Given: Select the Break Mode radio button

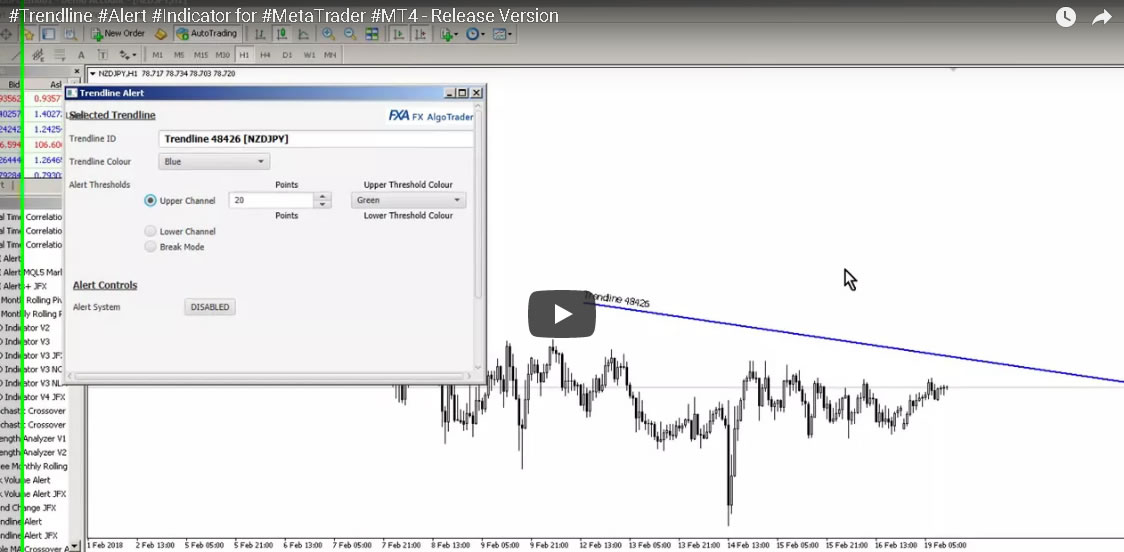Looking at the screenshot, I should (150, 247).
